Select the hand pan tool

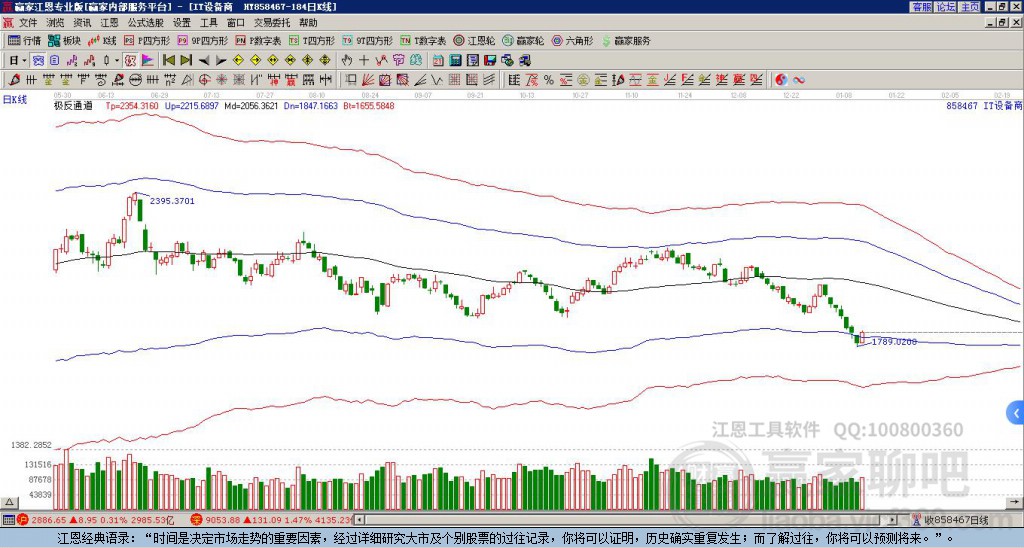click(346, 61)
